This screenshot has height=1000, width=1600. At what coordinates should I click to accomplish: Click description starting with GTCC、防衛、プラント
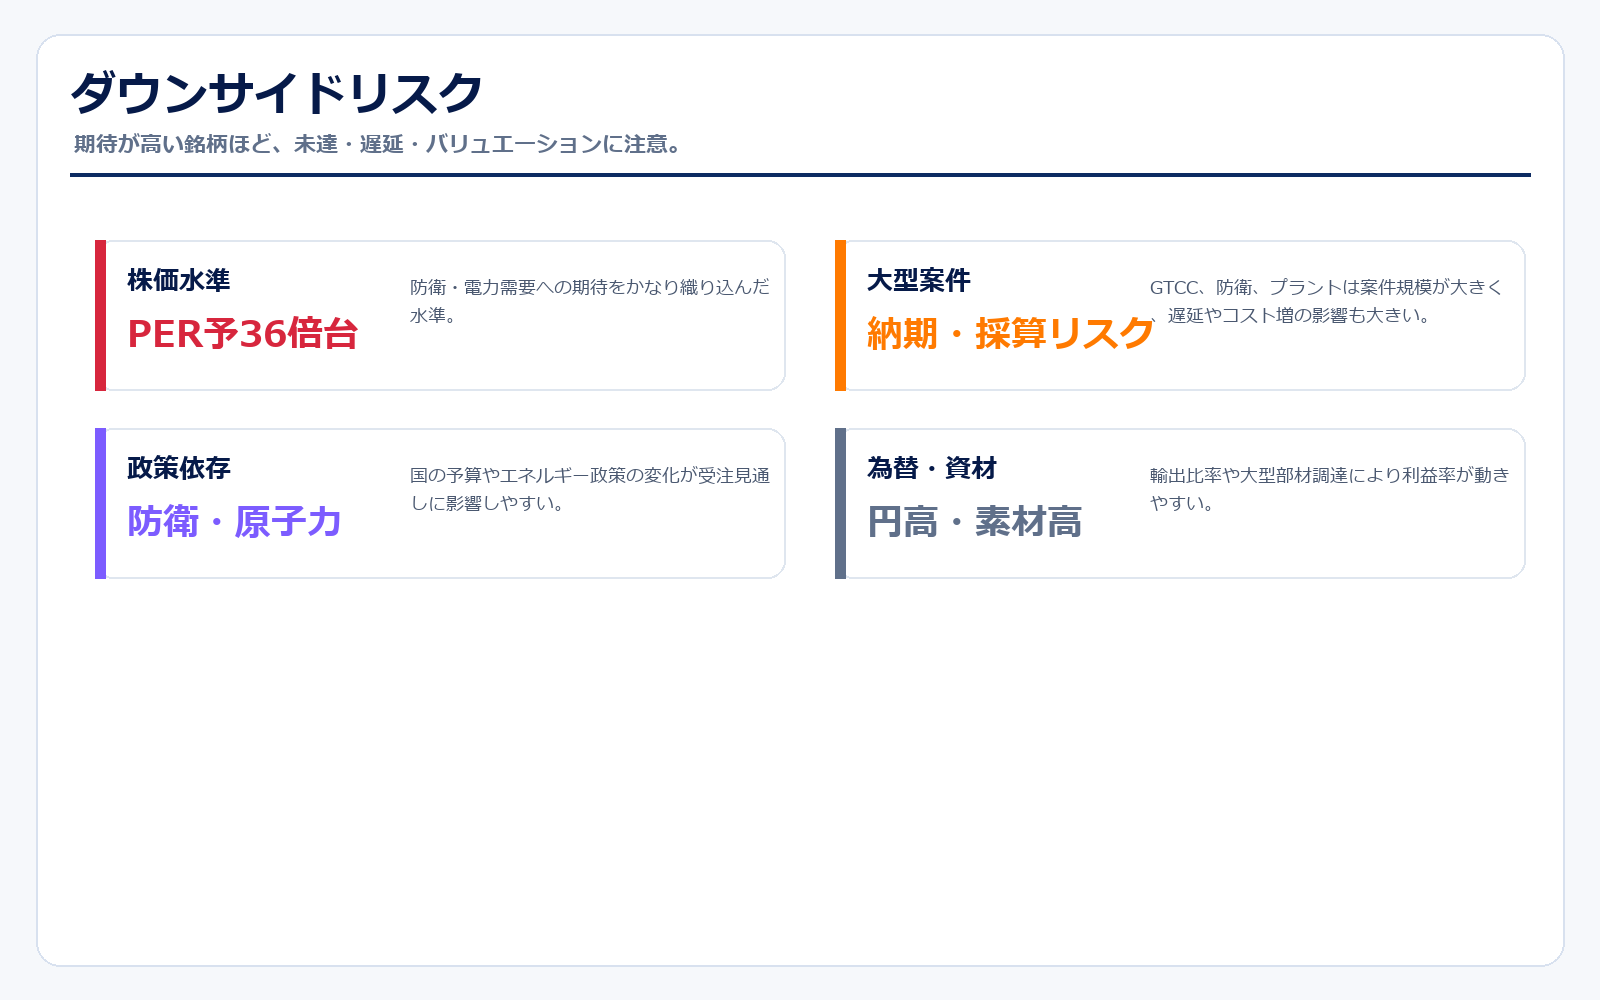[1327, 301]
